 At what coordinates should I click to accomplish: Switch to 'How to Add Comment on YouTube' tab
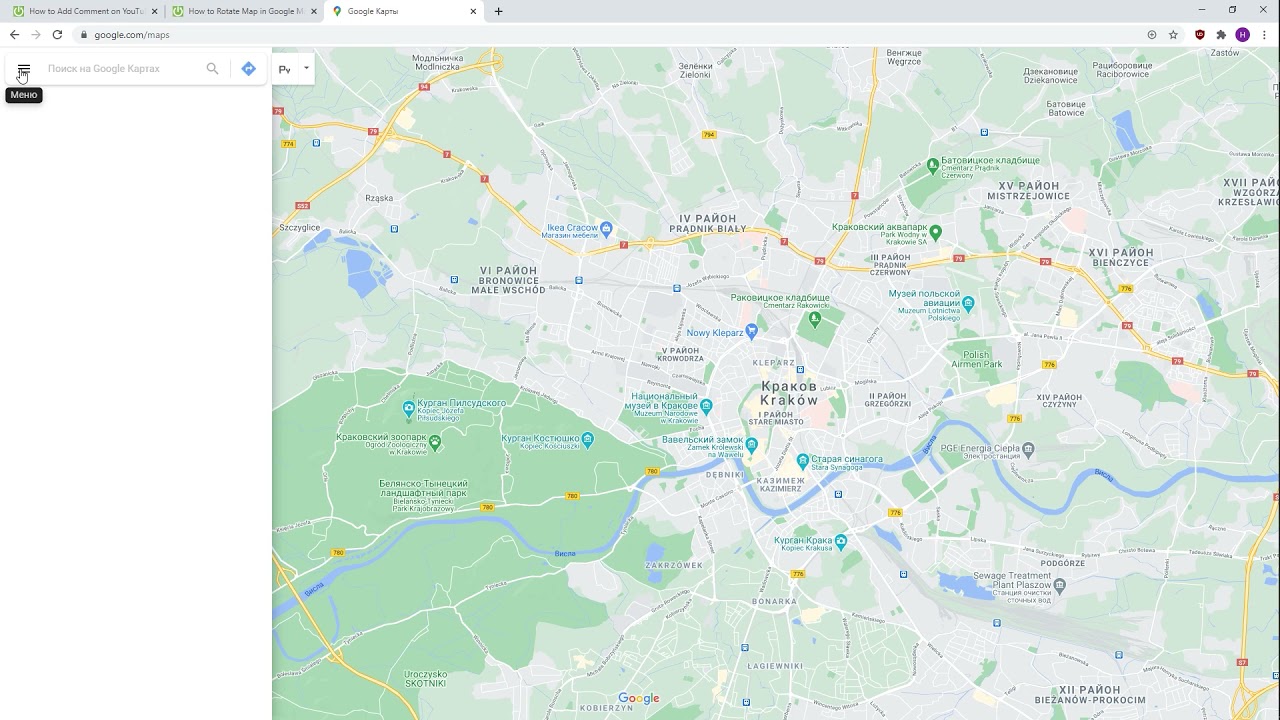(84, 11)
